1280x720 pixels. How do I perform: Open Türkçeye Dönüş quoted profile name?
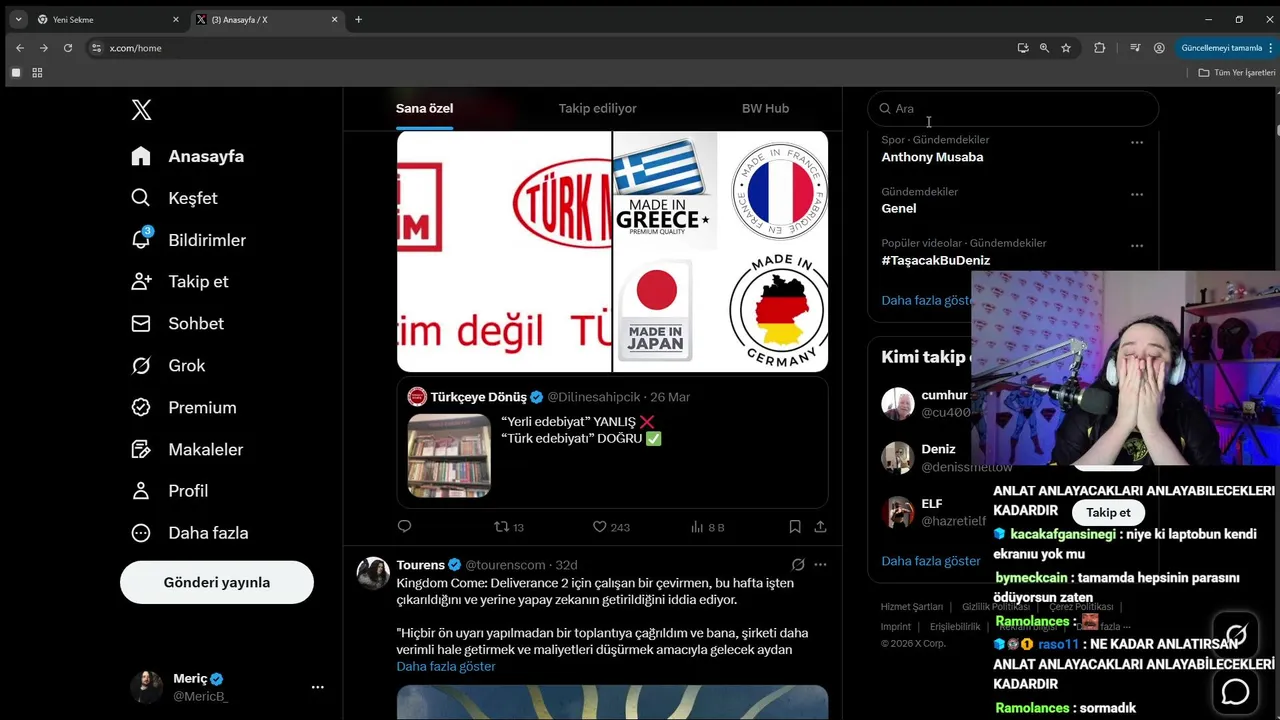(479, 397)
